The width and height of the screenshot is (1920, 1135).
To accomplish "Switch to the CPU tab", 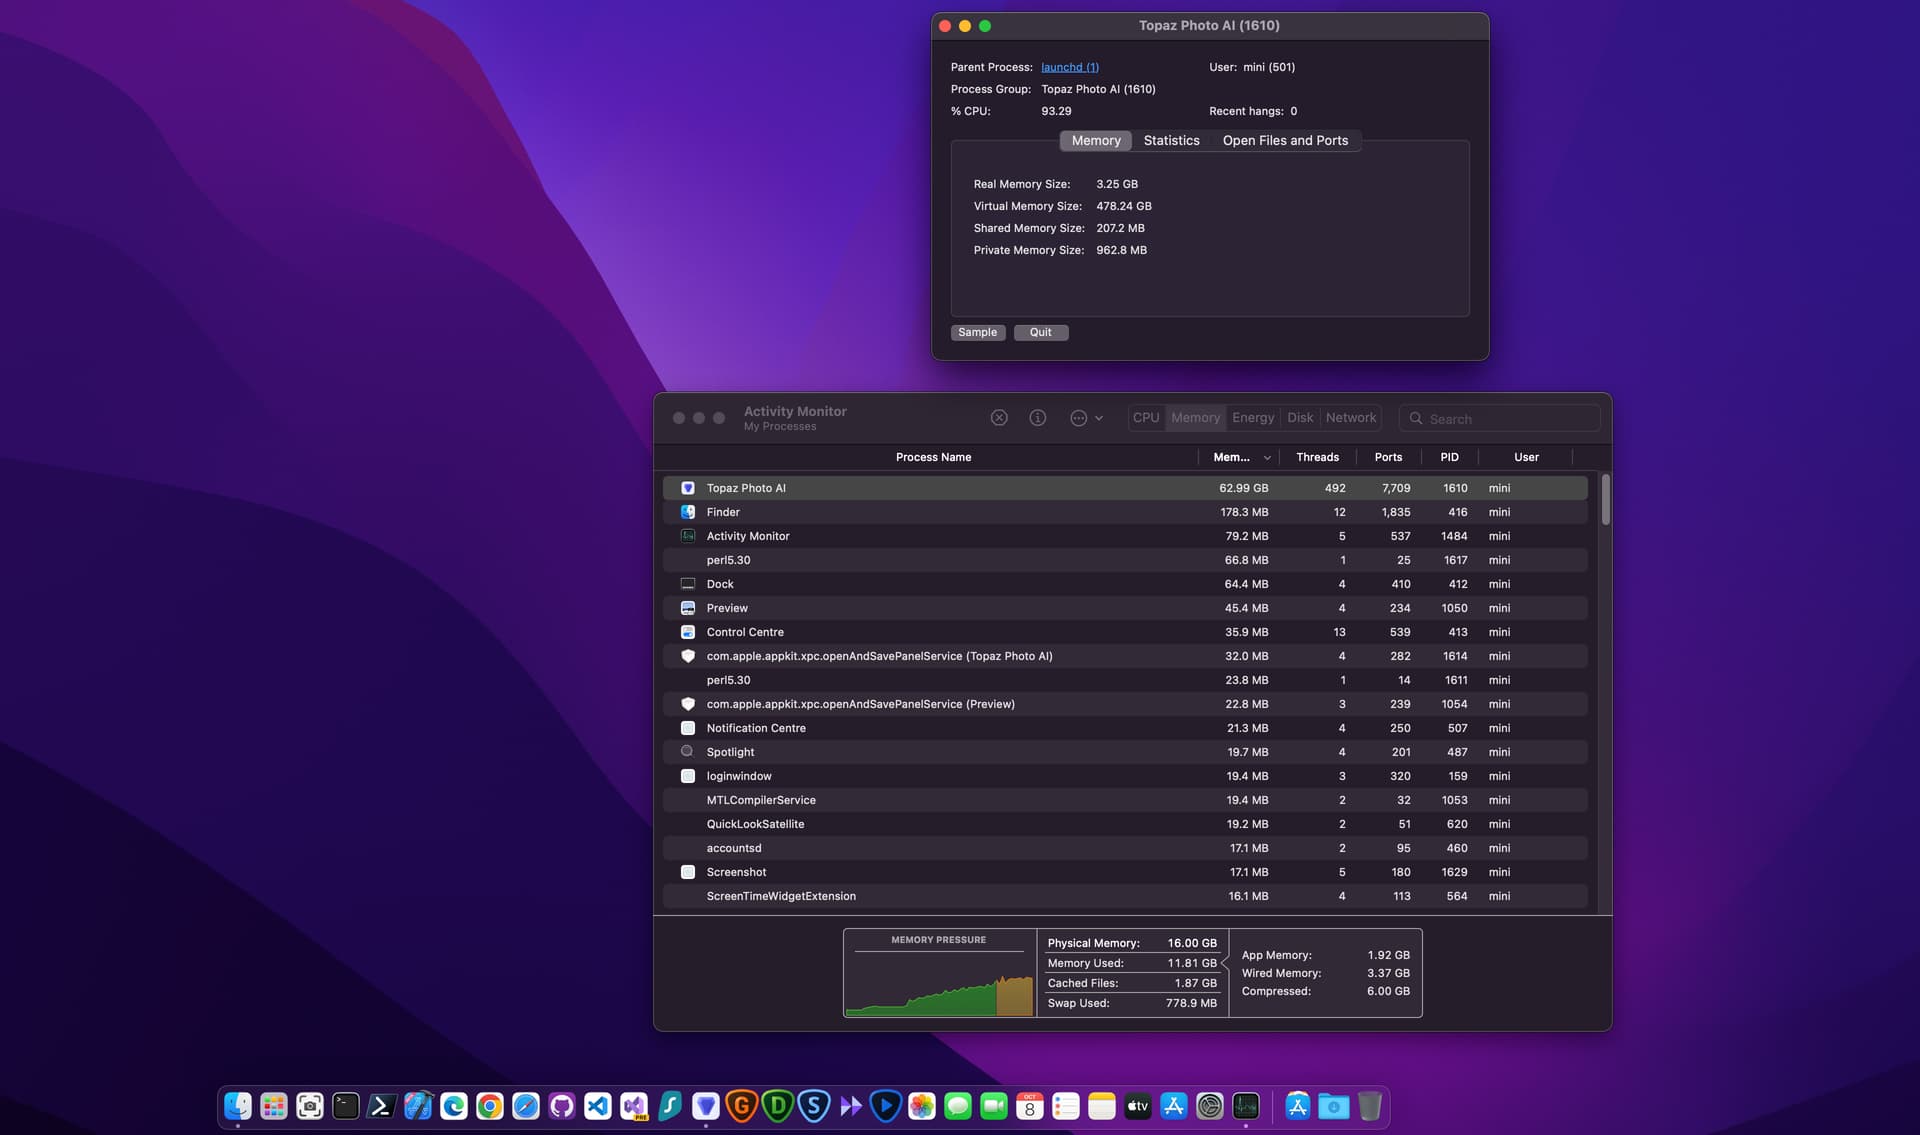I will (1146, 418).
